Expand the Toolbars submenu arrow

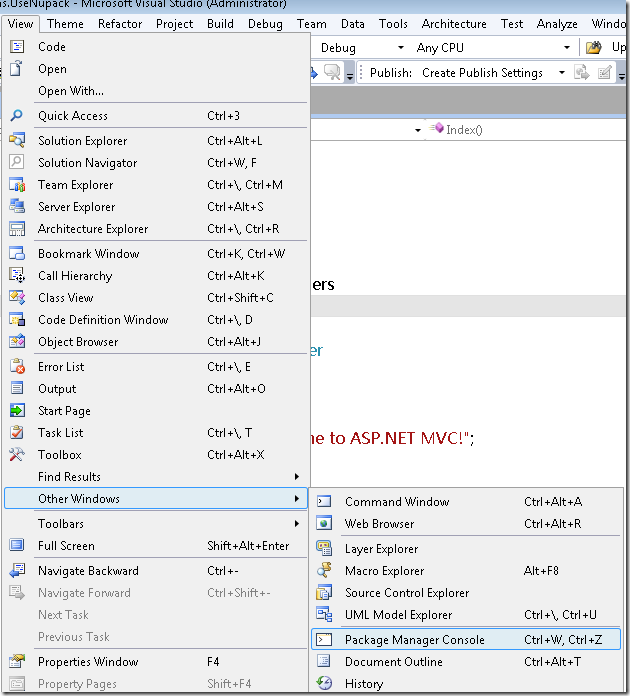click(297, 524)
